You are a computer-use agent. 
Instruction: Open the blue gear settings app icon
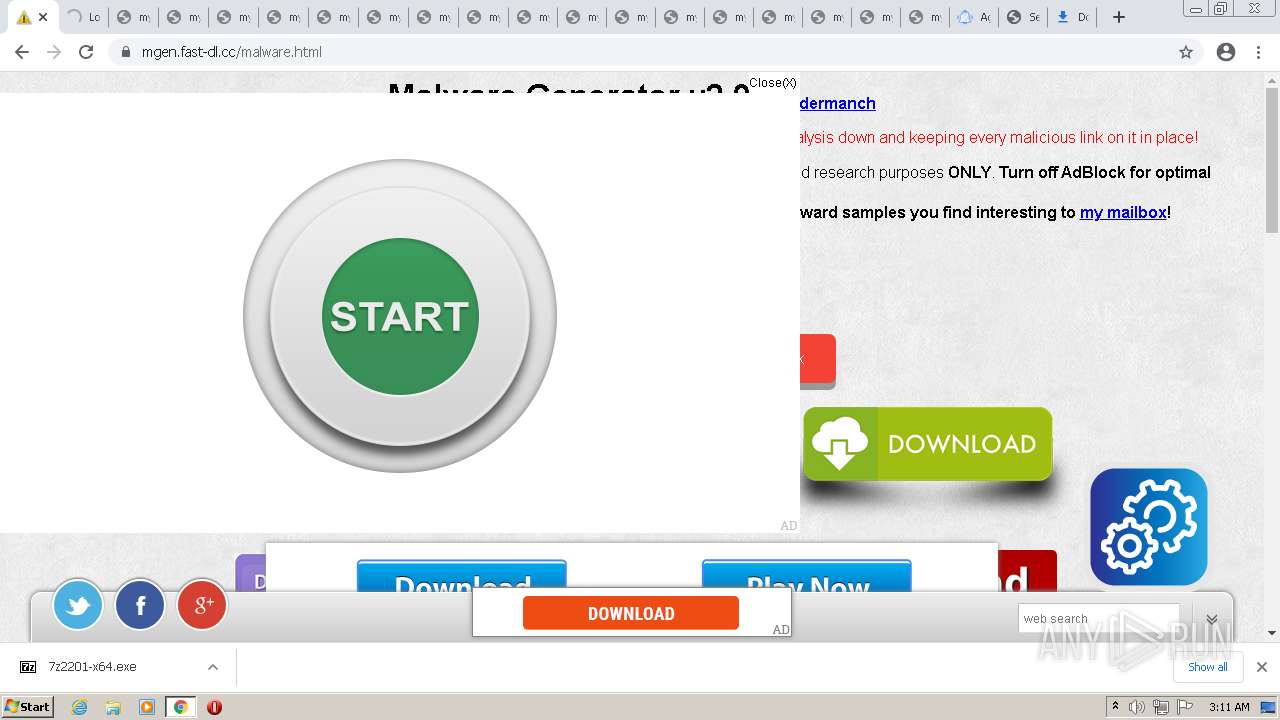(x=1149, y=527)
